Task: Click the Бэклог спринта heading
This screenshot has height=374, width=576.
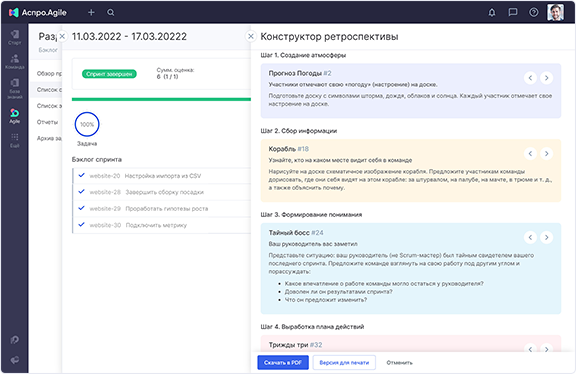Action: tap(97, 159)
